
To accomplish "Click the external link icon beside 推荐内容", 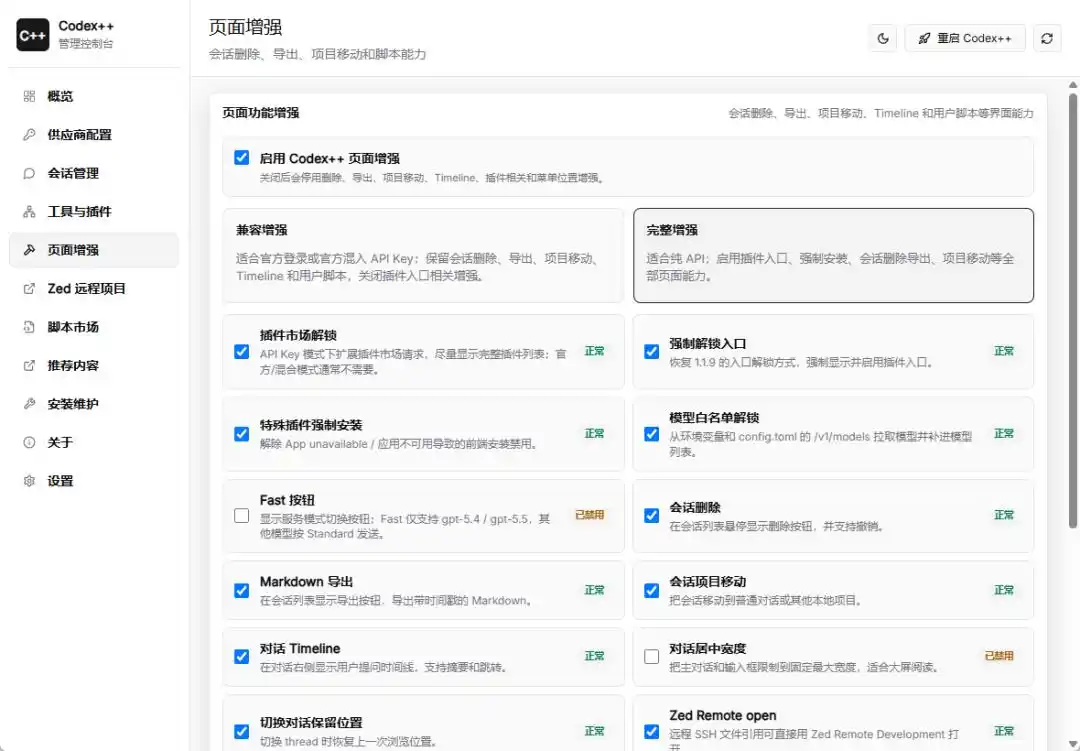I will [x=29, y=366].
